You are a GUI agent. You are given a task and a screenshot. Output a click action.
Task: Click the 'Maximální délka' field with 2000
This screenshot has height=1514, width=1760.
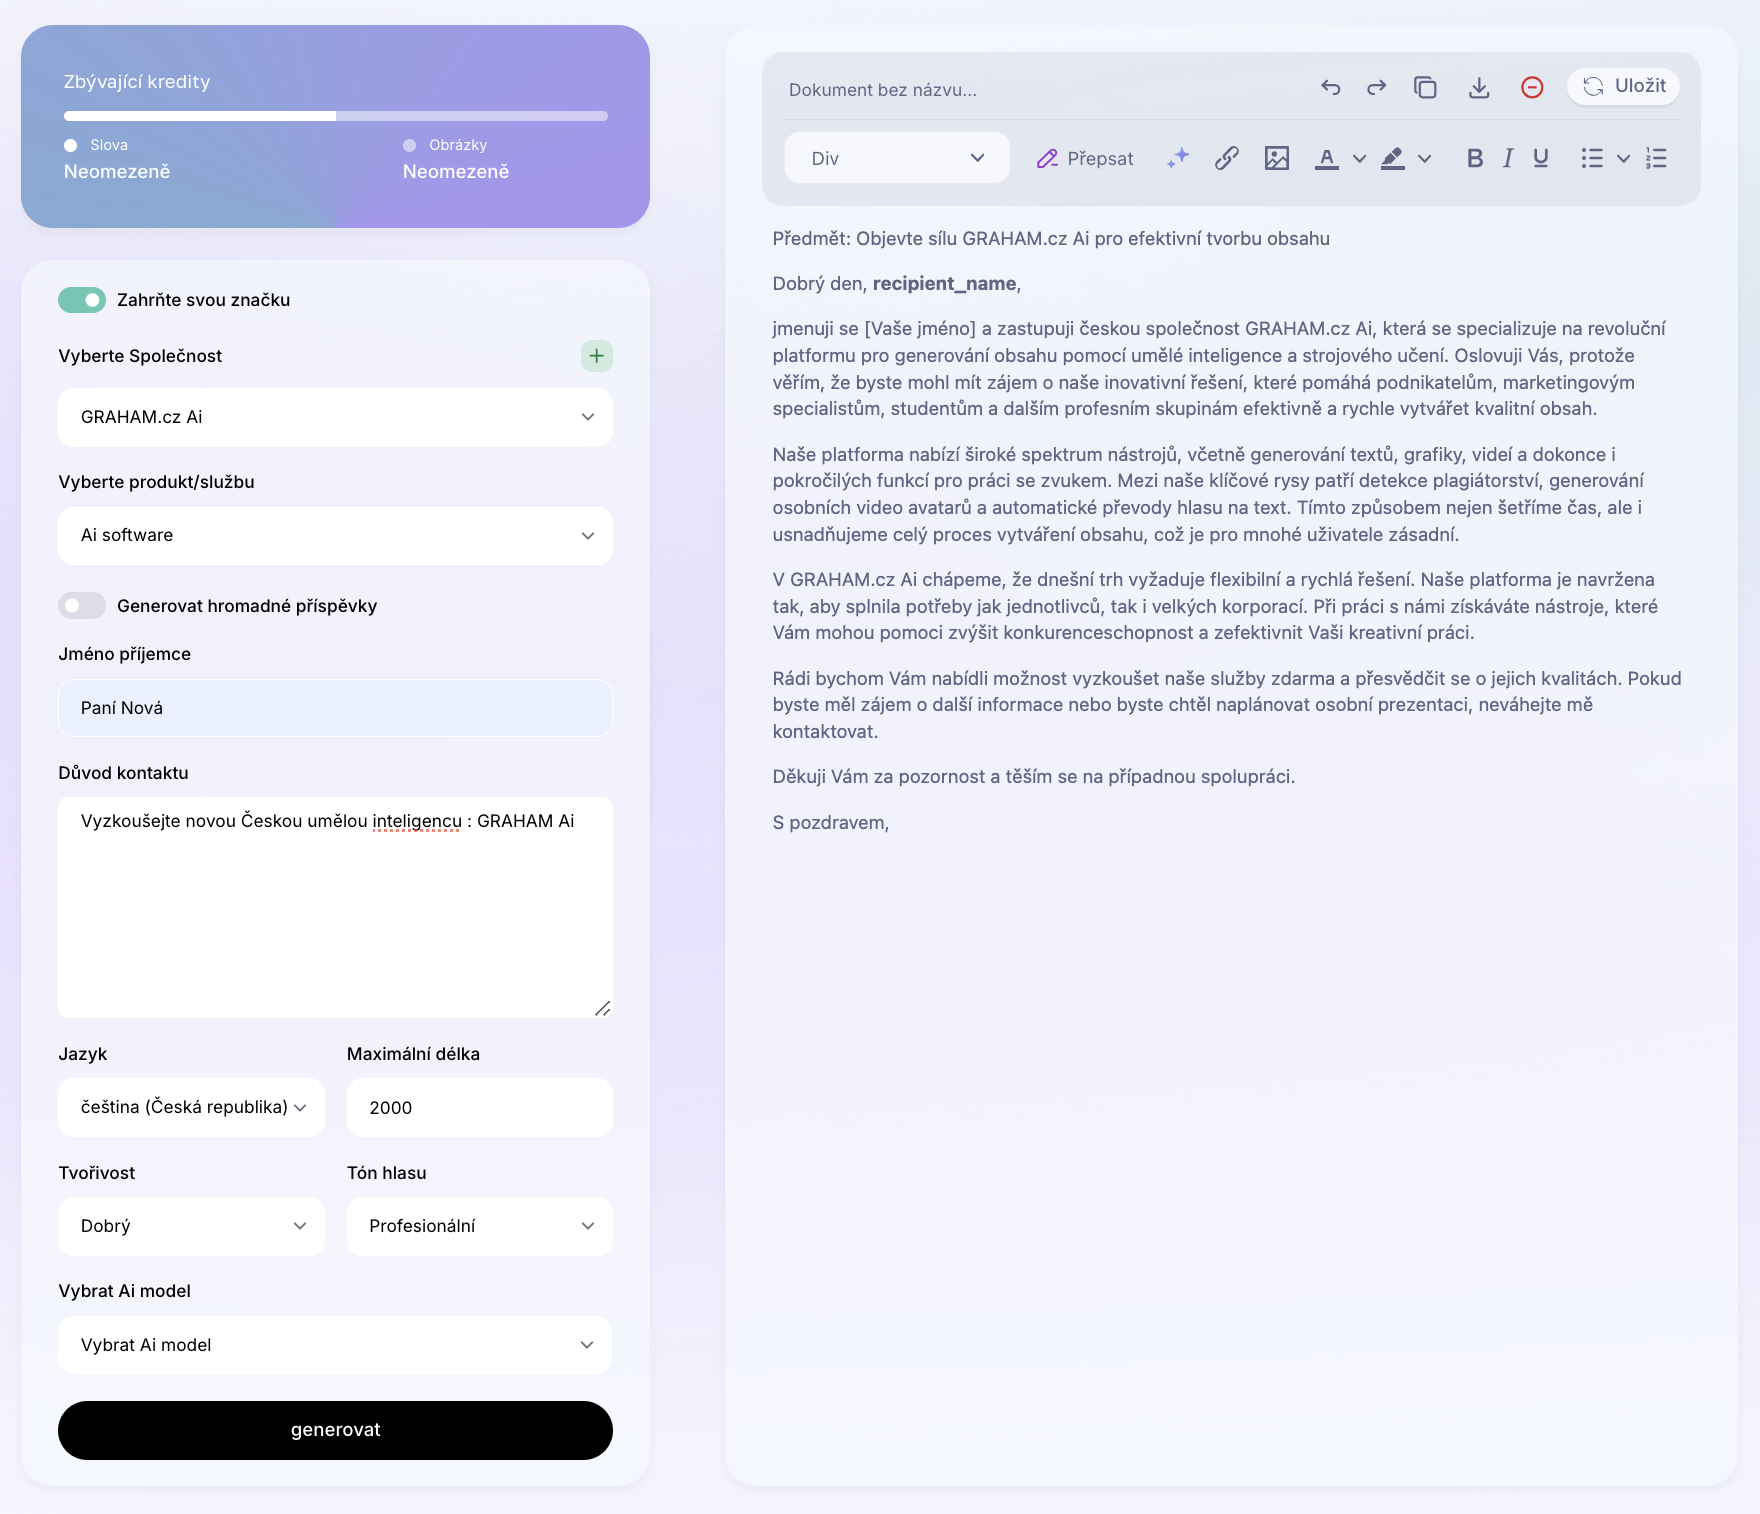pos(479,1107)
